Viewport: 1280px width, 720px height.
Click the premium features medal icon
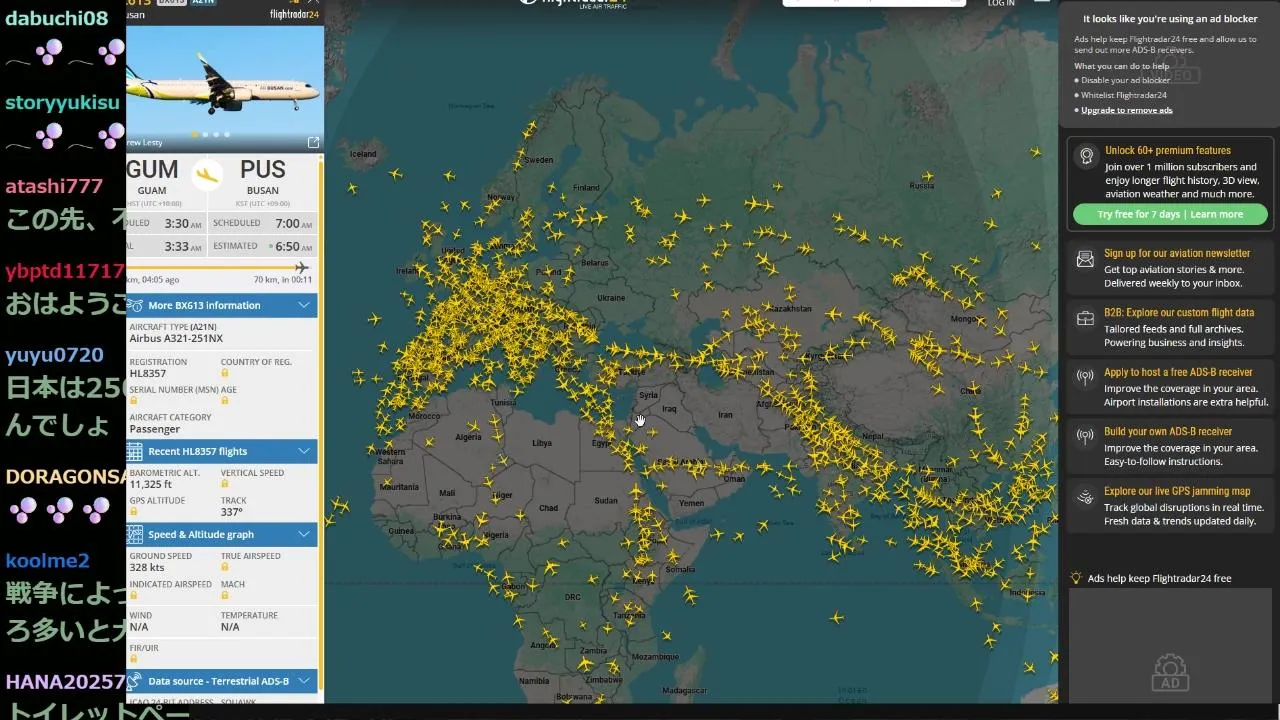pyautogui.click(x=1086, y=156)
